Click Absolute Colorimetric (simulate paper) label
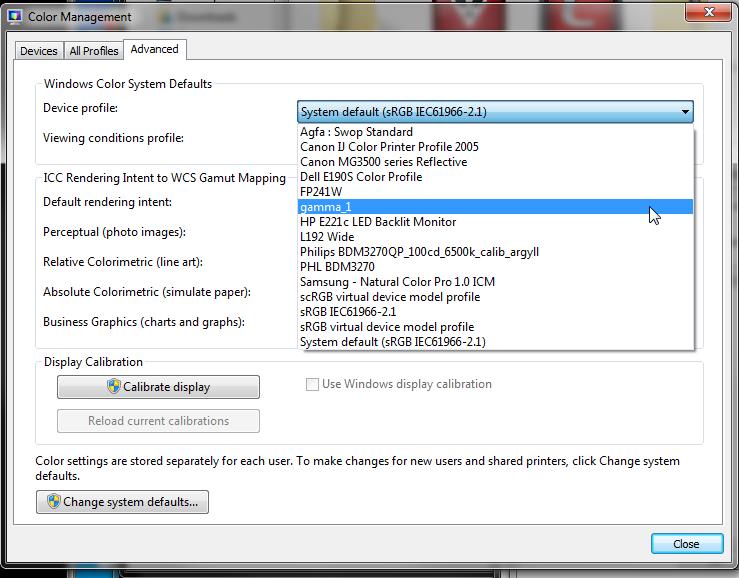Screen dimensions: 739x578 coord(147,292)
